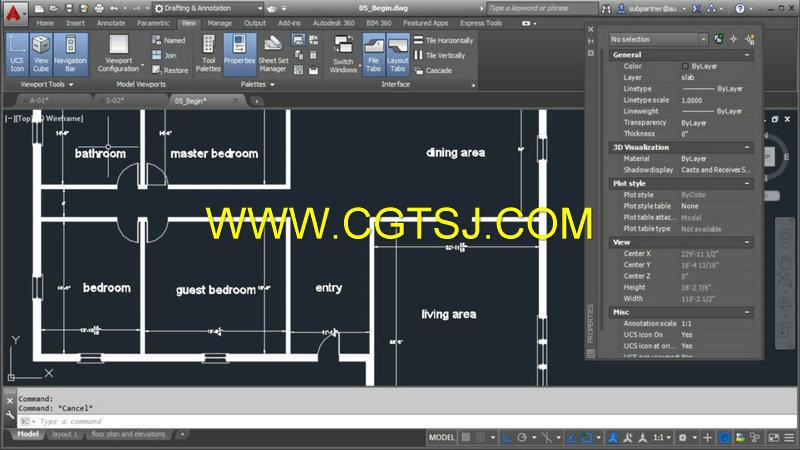Toggle the Properties palette button

tap(239, 55)
